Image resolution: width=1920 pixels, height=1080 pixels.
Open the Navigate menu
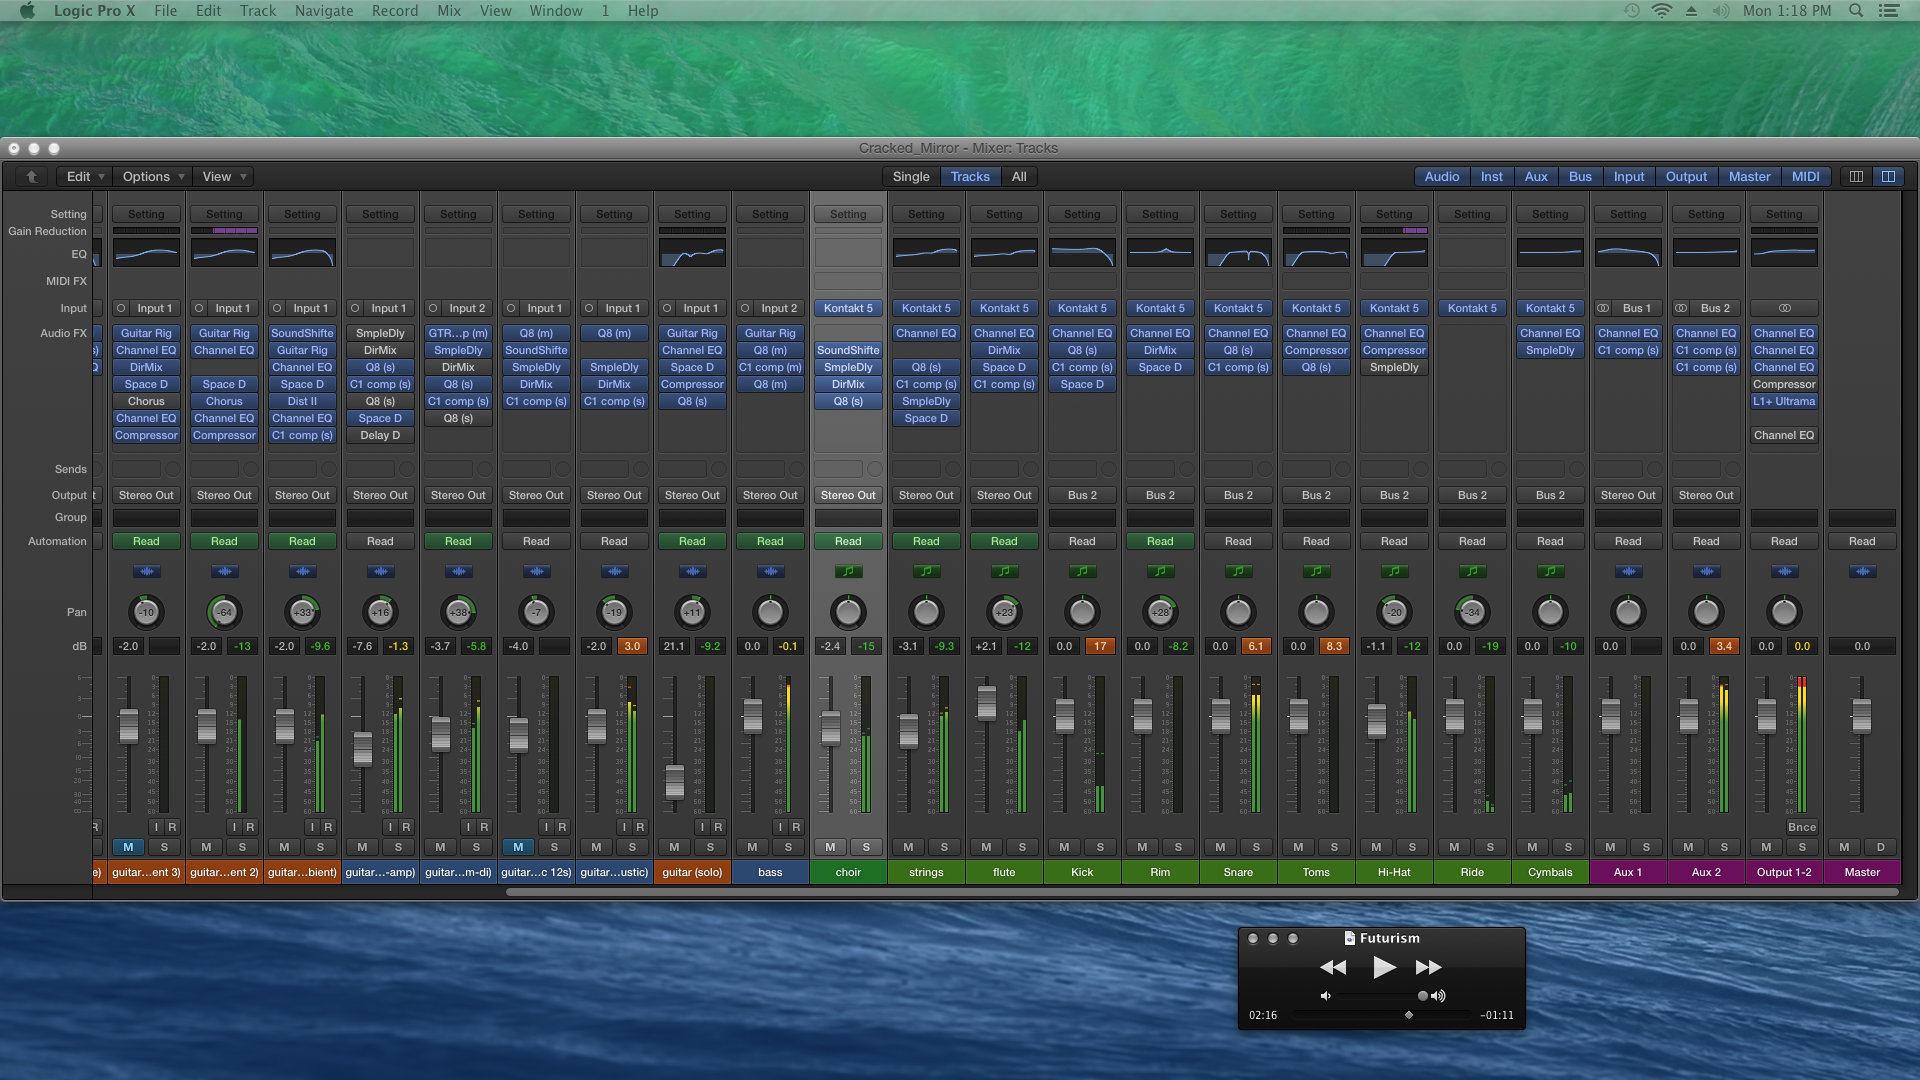(x=324, y=11)
